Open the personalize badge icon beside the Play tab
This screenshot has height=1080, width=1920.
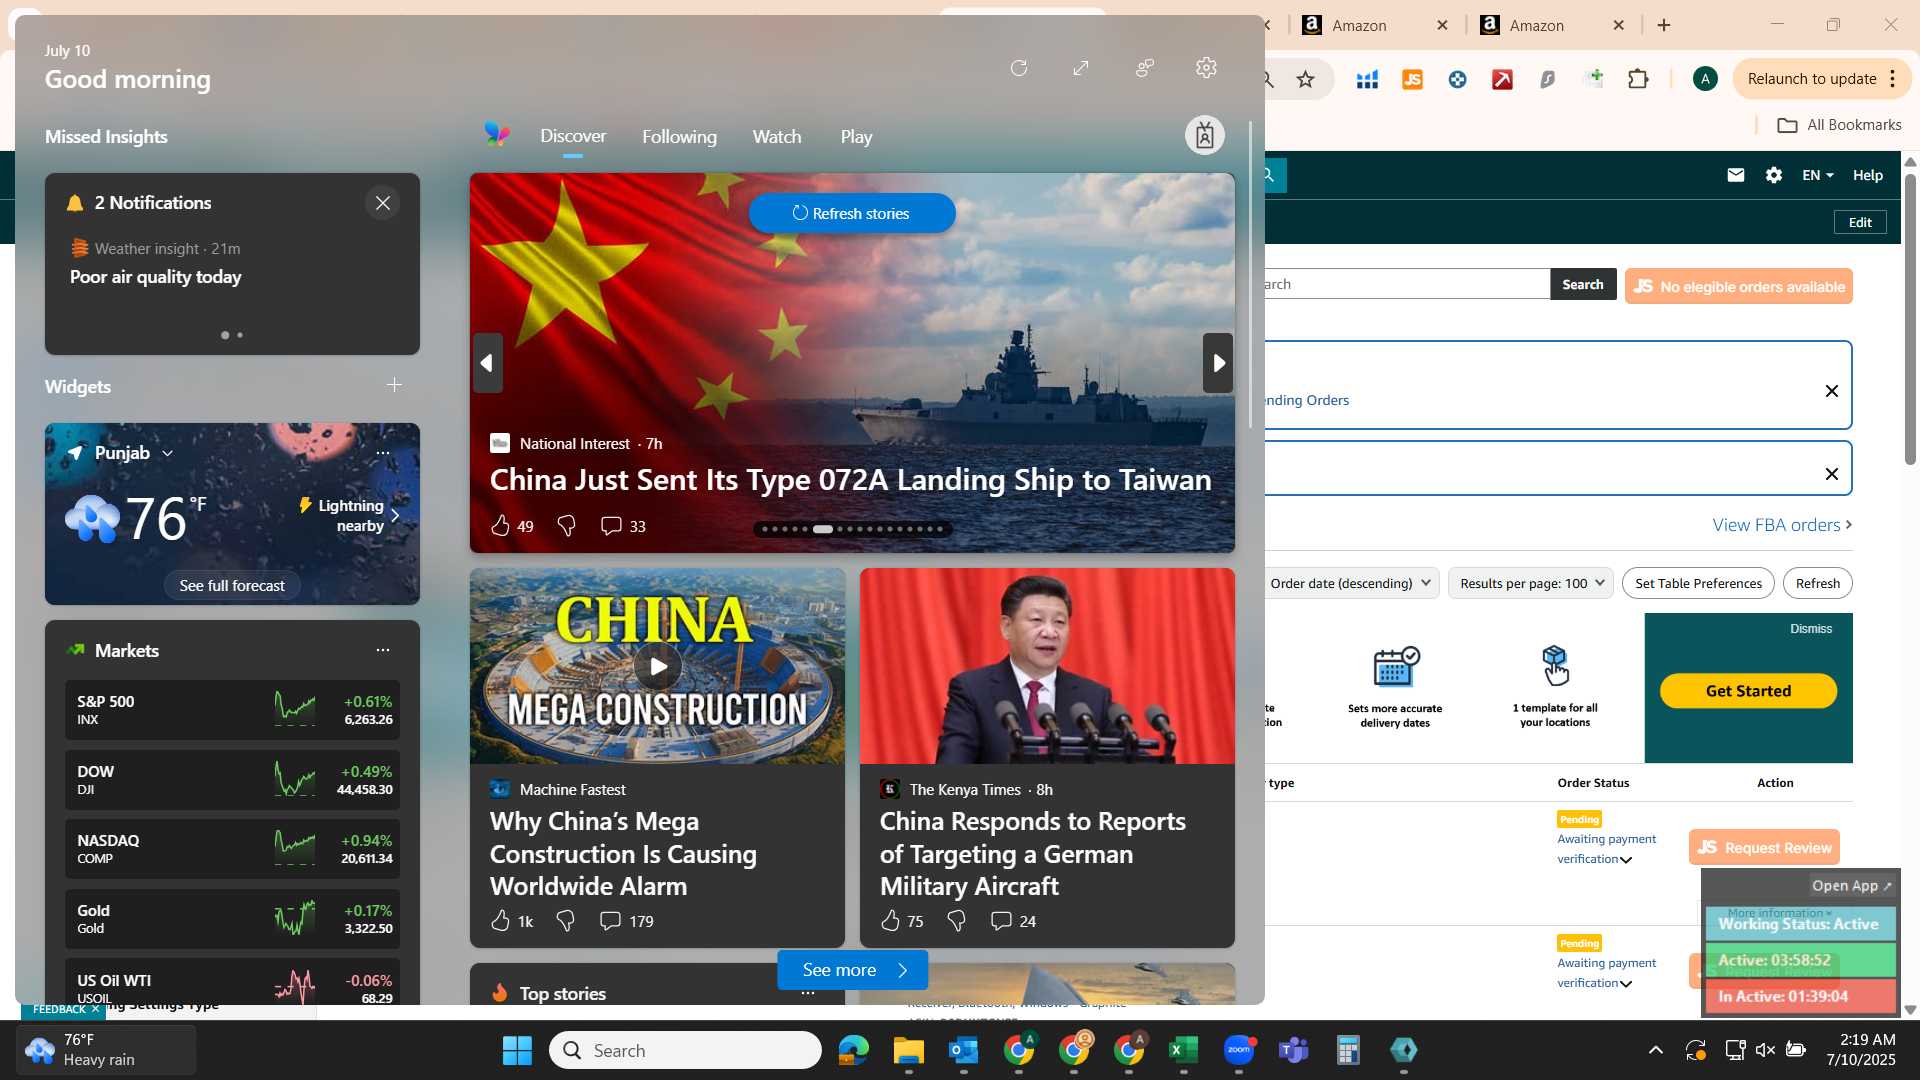(1205, 135)
